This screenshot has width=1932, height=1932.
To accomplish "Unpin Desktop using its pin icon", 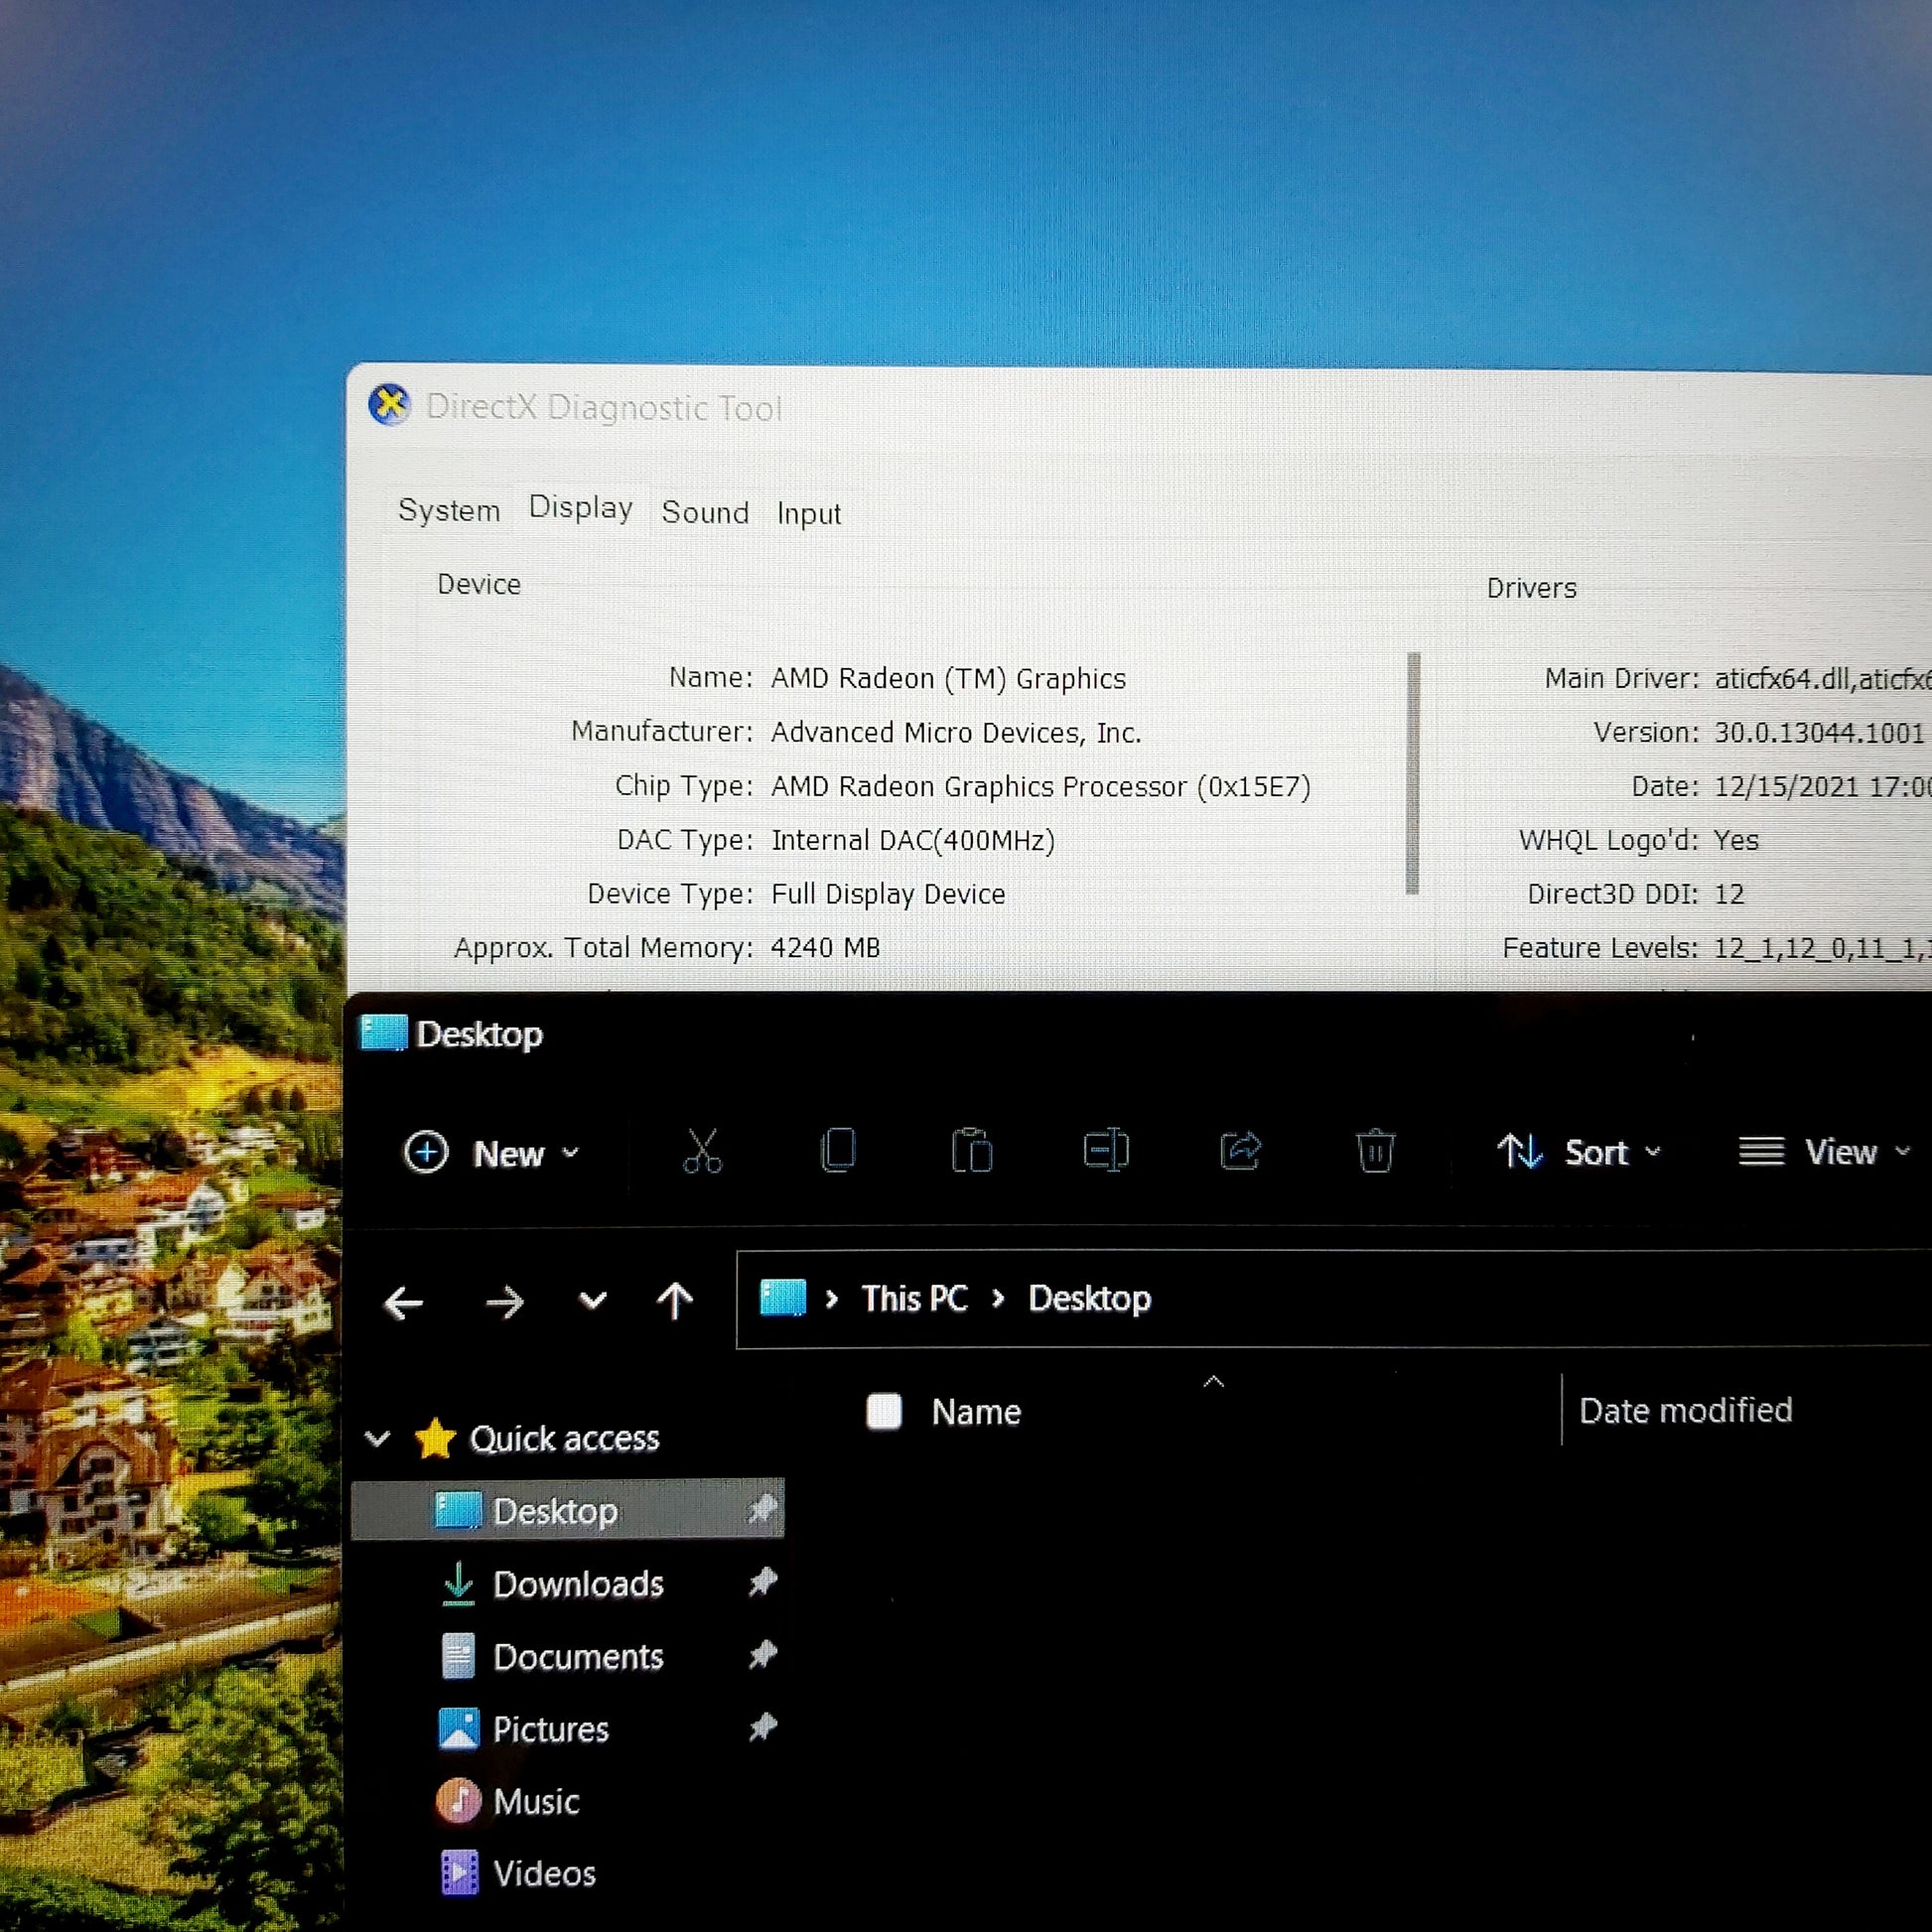I will tap(763, 1509).
